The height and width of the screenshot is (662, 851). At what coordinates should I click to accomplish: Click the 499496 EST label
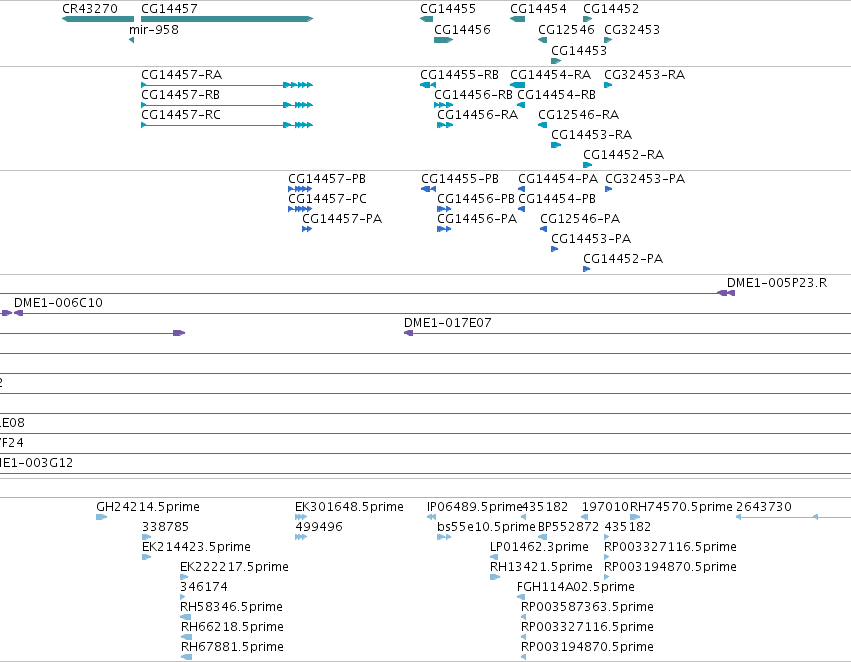tap(319, 527)
